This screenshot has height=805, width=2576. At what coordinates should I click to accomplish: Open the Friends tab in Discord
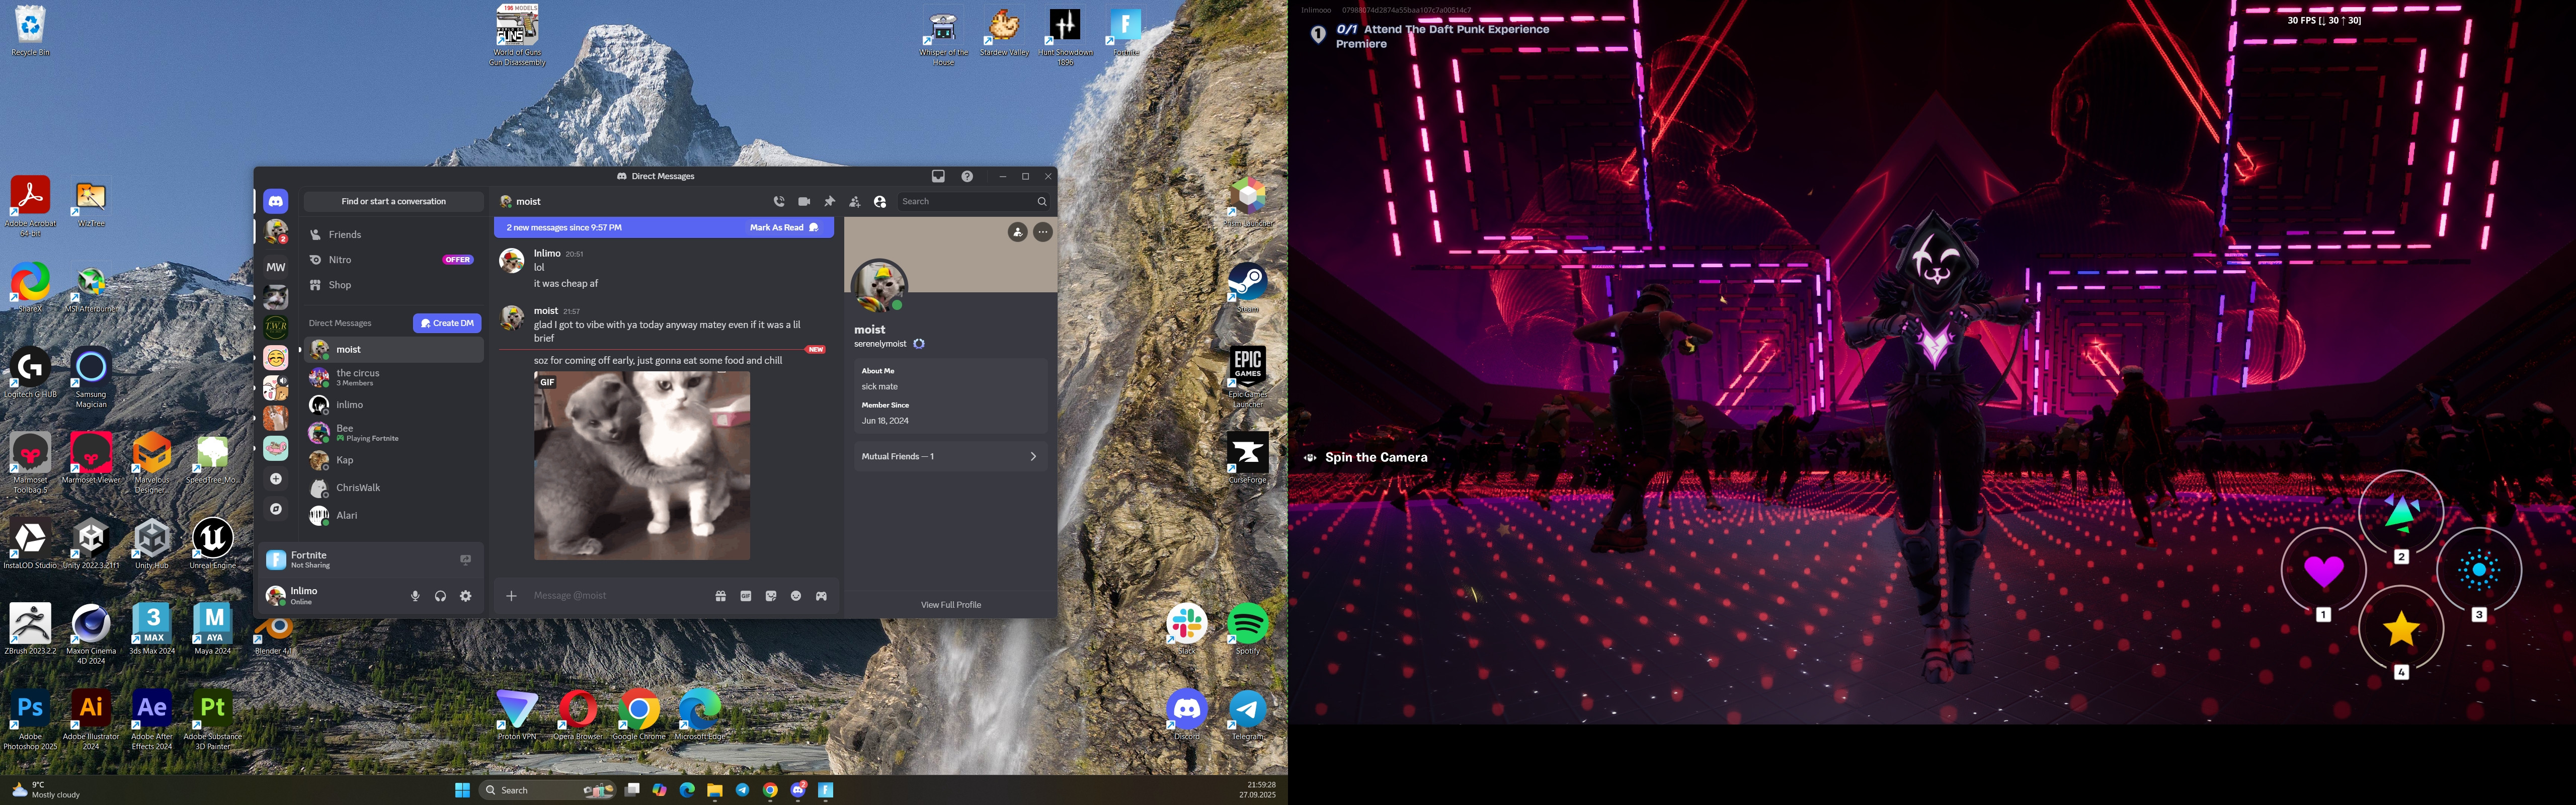pyautogui.click(x=345, y=234)
